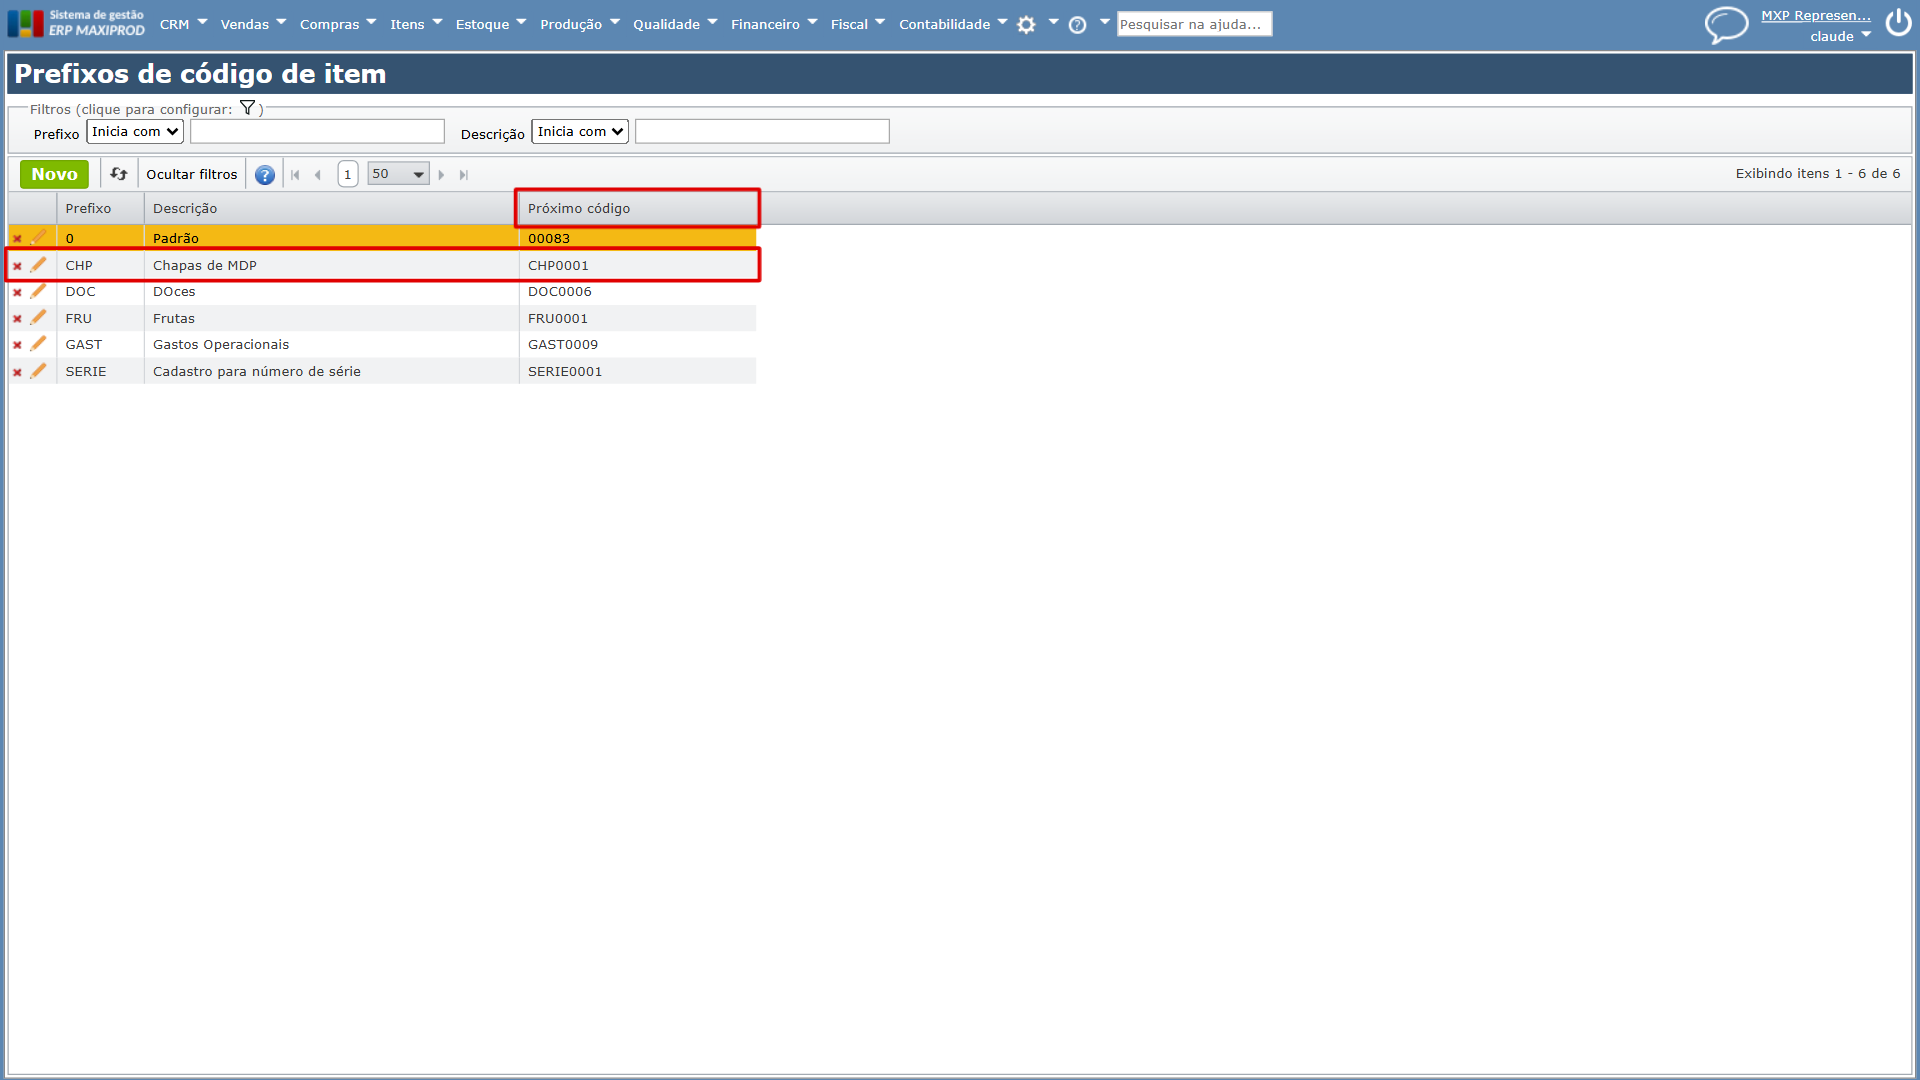Delete the SERIE prefix row

point(17,372)
